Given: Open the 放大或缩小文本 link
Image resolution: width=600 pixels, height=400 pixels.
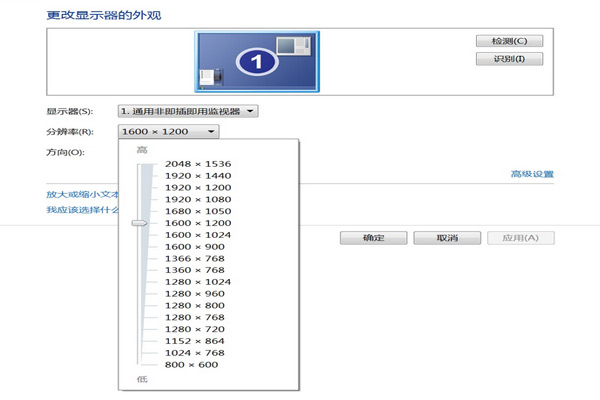Looking at the screenshot, I should (x=83, y=194).
